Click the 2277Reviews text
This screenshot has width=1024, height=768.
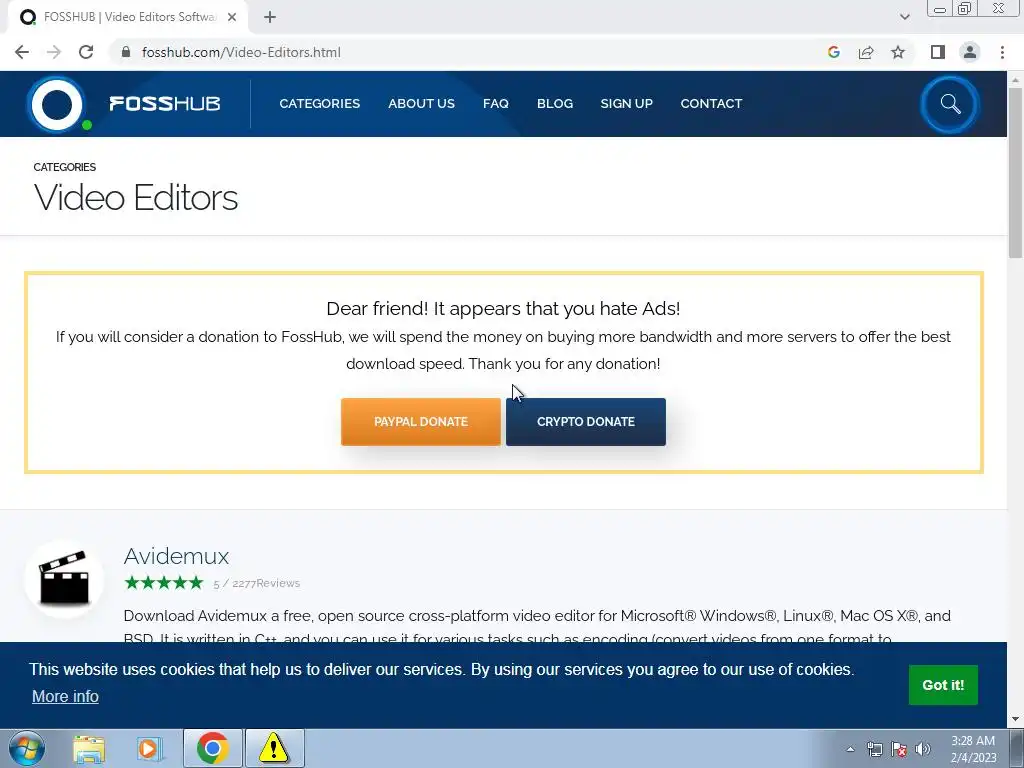(266, 583)
